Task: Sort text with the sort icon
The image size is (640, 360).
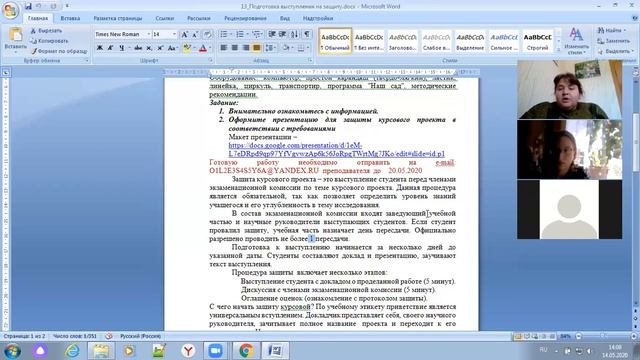Action: tap(295, 34)
